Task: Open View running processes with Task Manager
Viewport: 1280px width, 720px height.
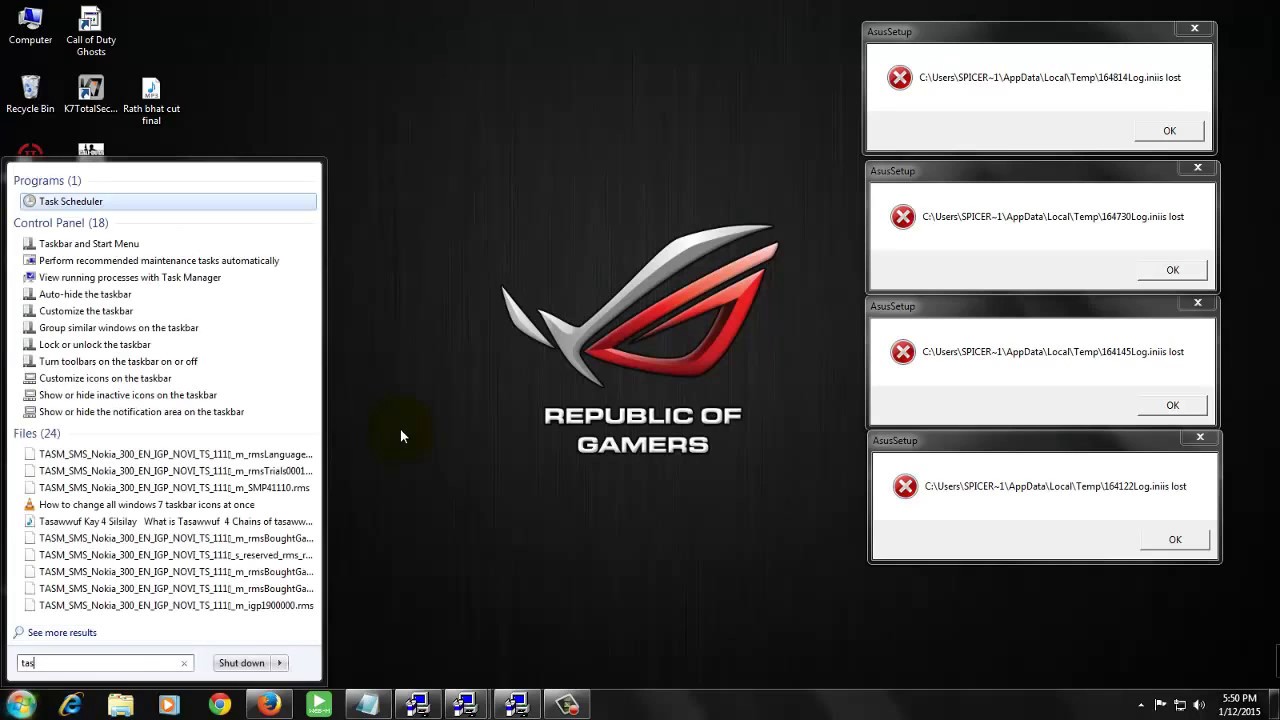Action: [x=129, y=278]
